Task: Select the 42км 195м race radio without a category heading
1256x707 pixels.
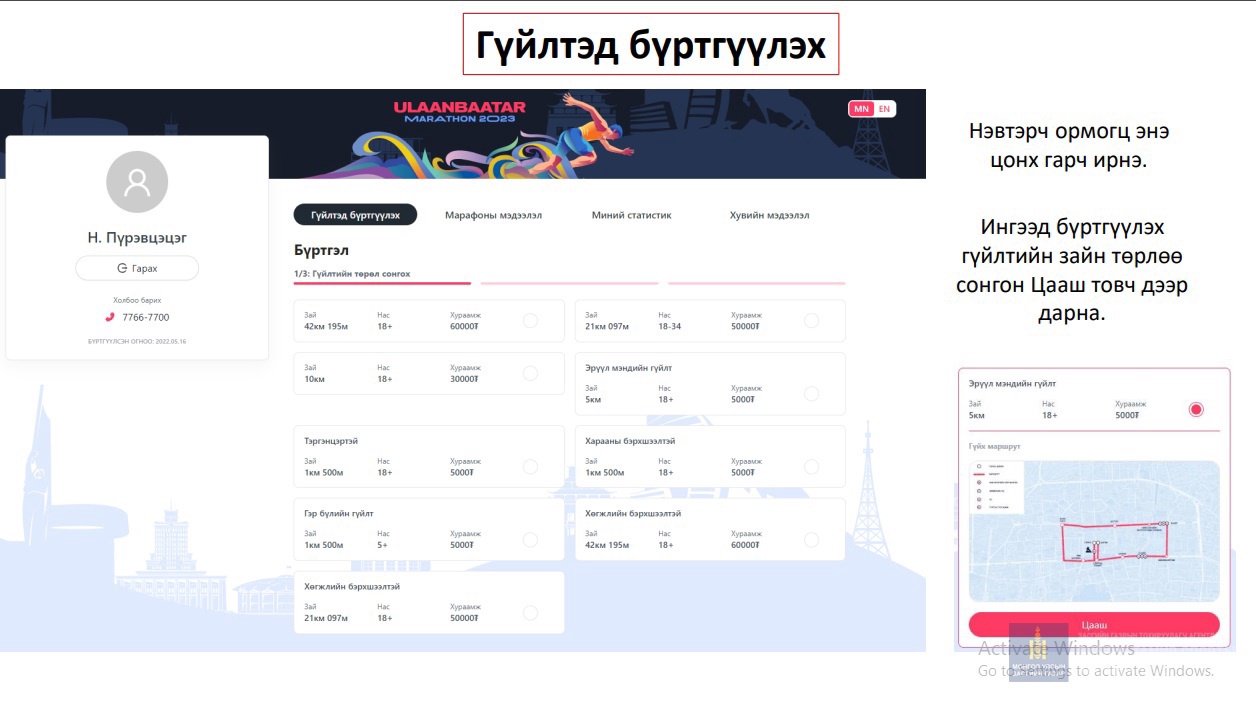Action: tap(530, 320)
